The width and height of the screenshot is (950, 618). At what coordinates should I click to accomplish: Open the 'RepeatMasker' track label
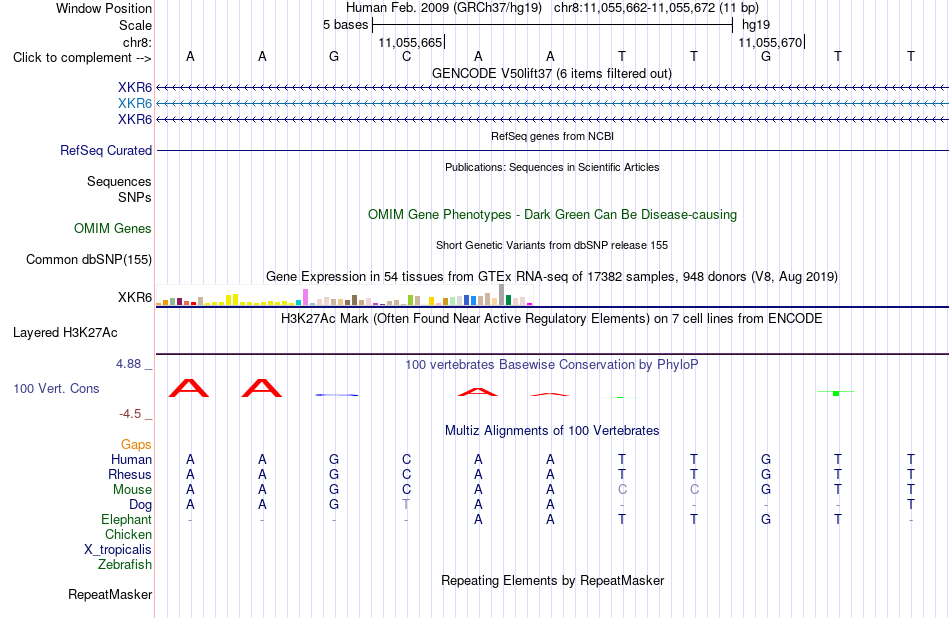110,594
